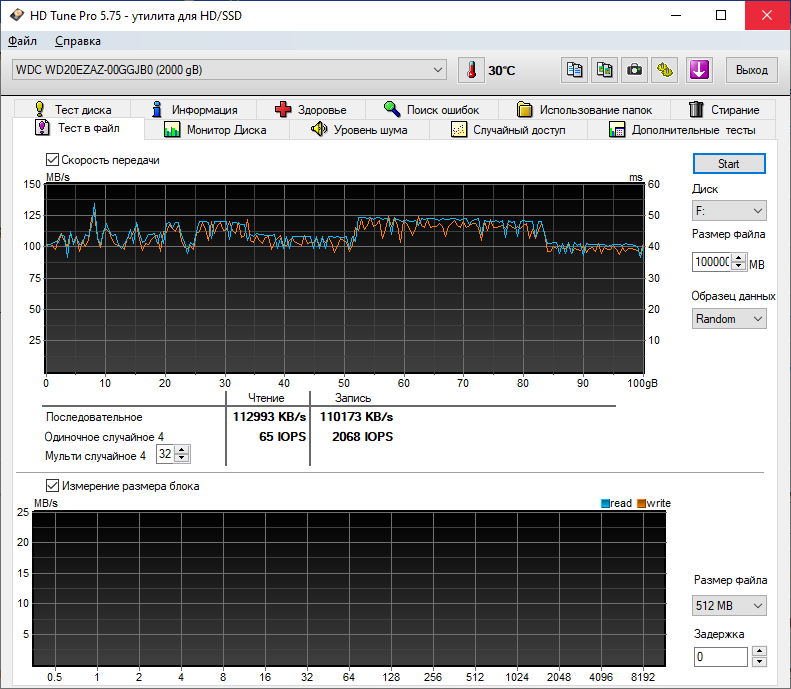Click the Одиночное случайное 4 label
The width and height of the screenshot is (791, 689).
click(104, 437)
